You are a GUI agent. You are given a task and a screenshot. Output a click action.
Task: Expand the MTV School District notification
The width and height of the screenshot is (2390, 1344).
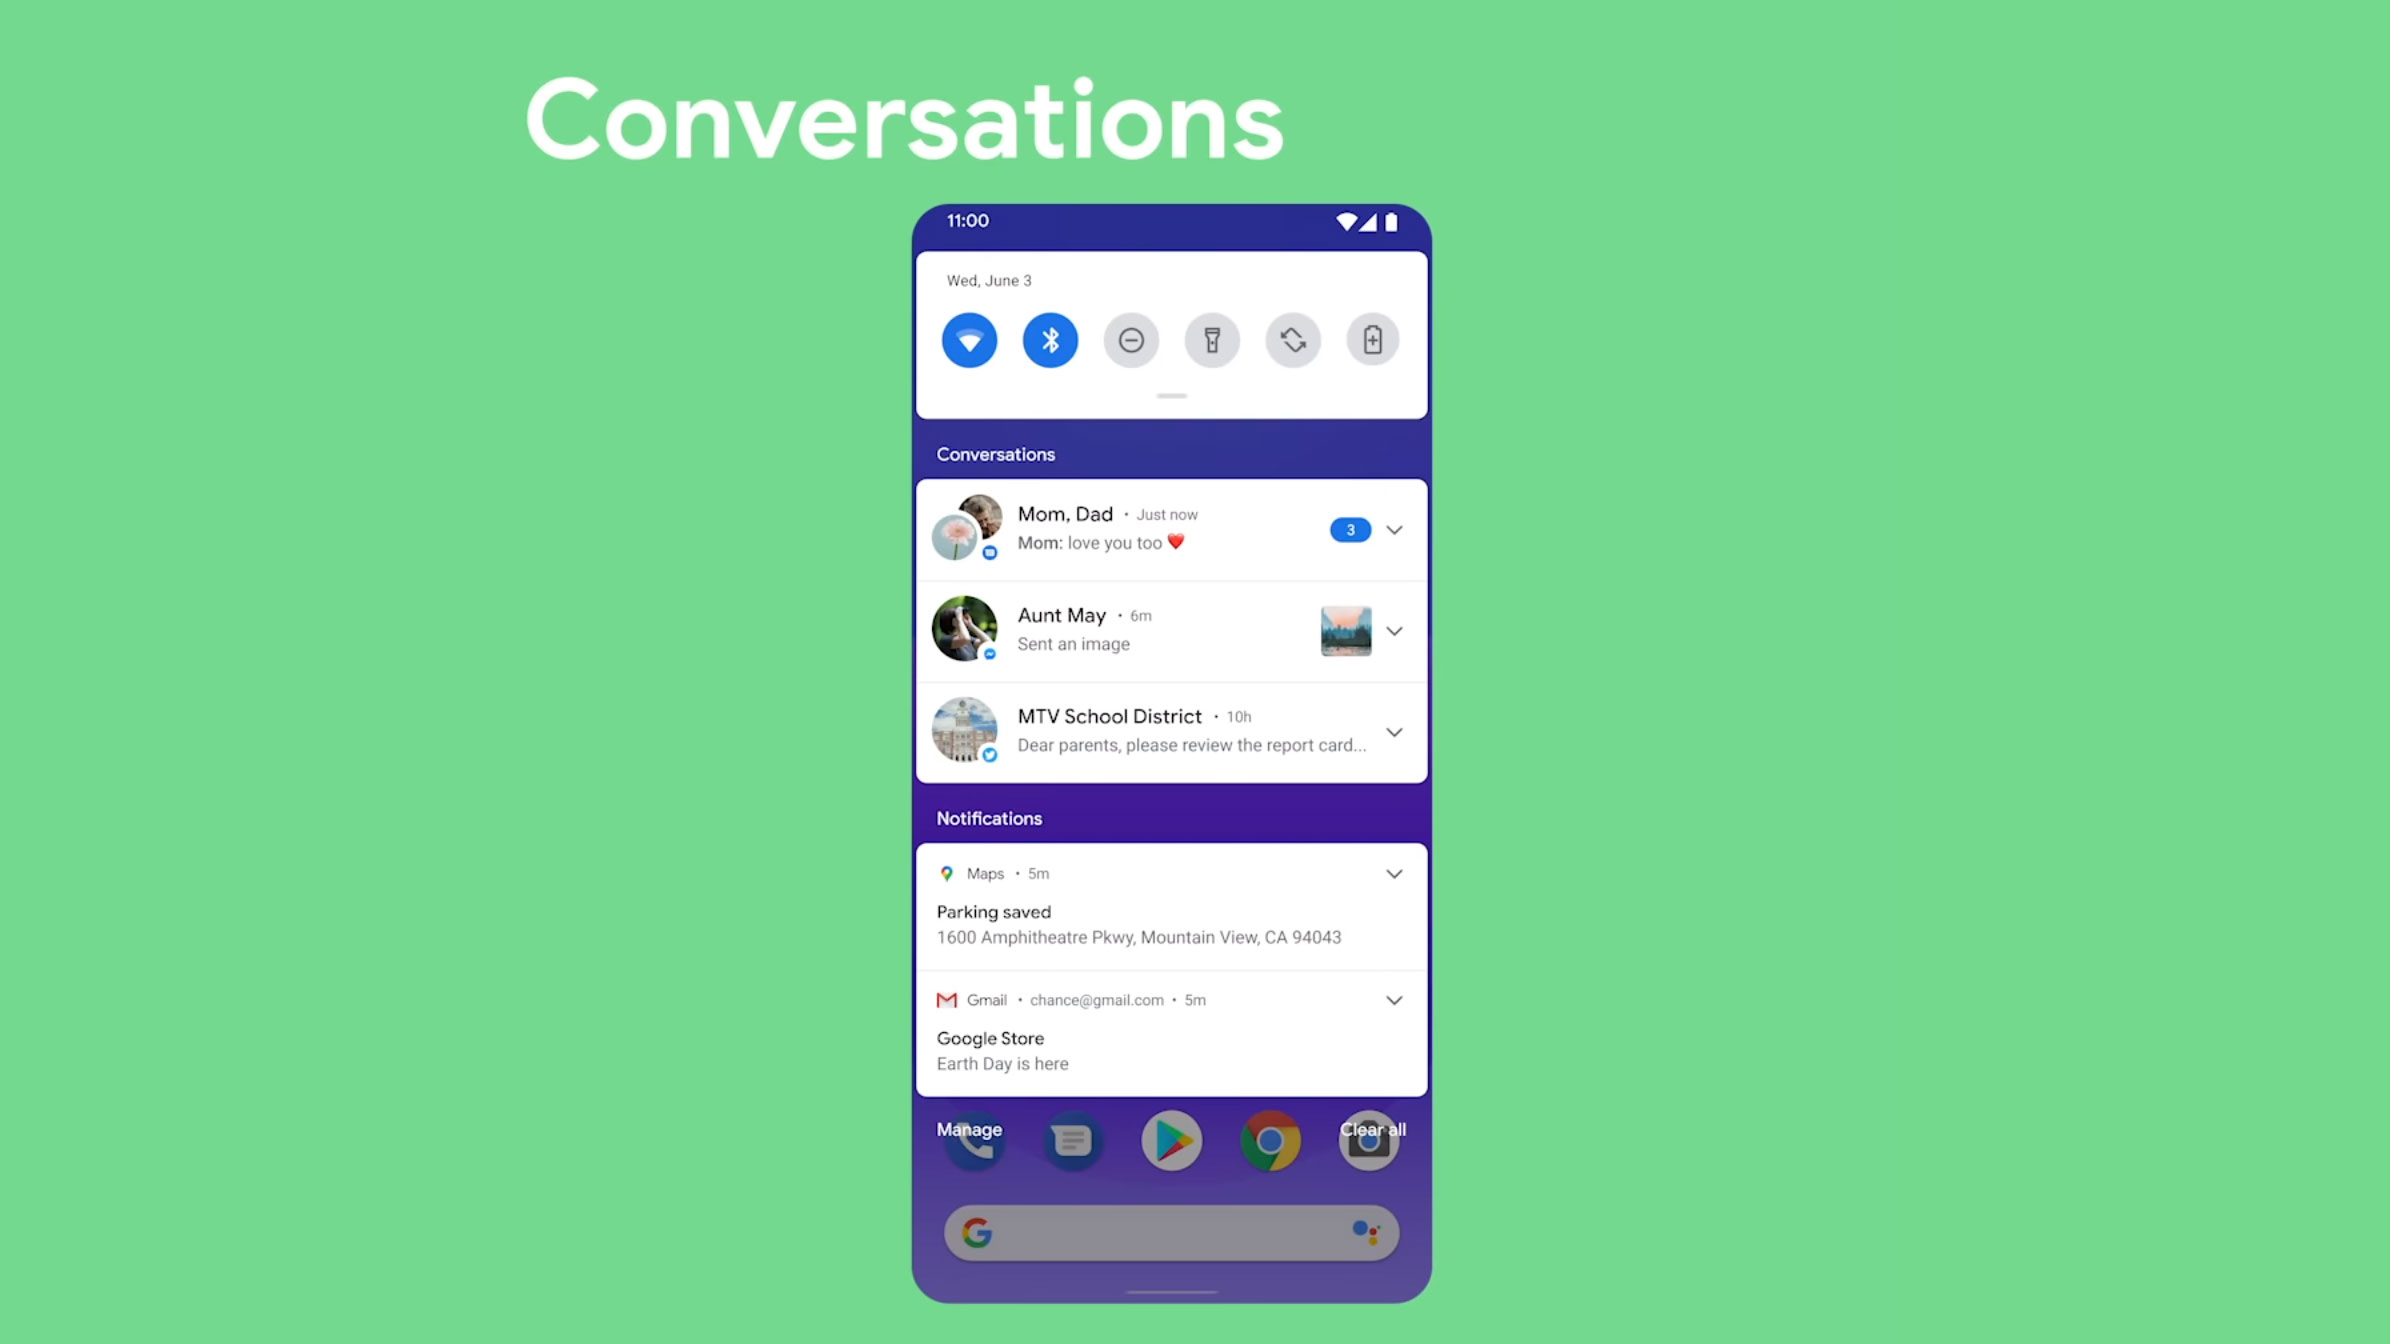(x=1394, y=732)
